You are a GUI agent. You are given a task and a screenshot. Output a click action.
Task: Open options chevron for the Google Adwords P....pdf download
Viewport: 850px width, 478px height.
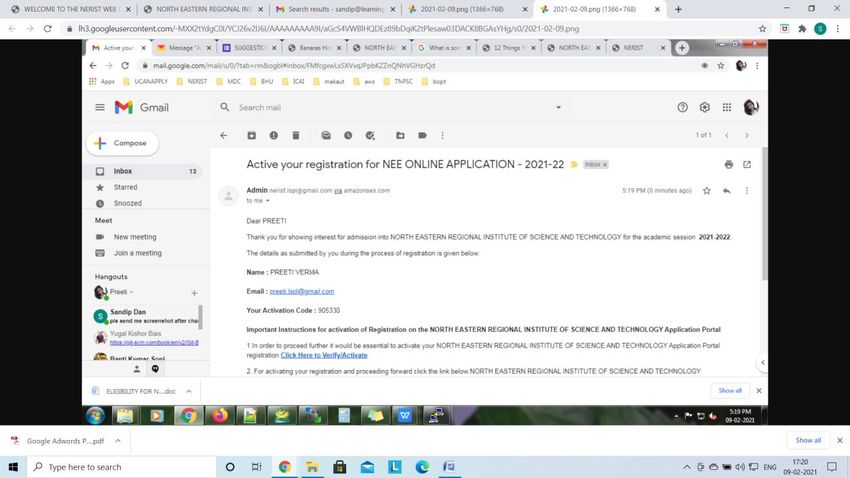(x=118, y=441)
